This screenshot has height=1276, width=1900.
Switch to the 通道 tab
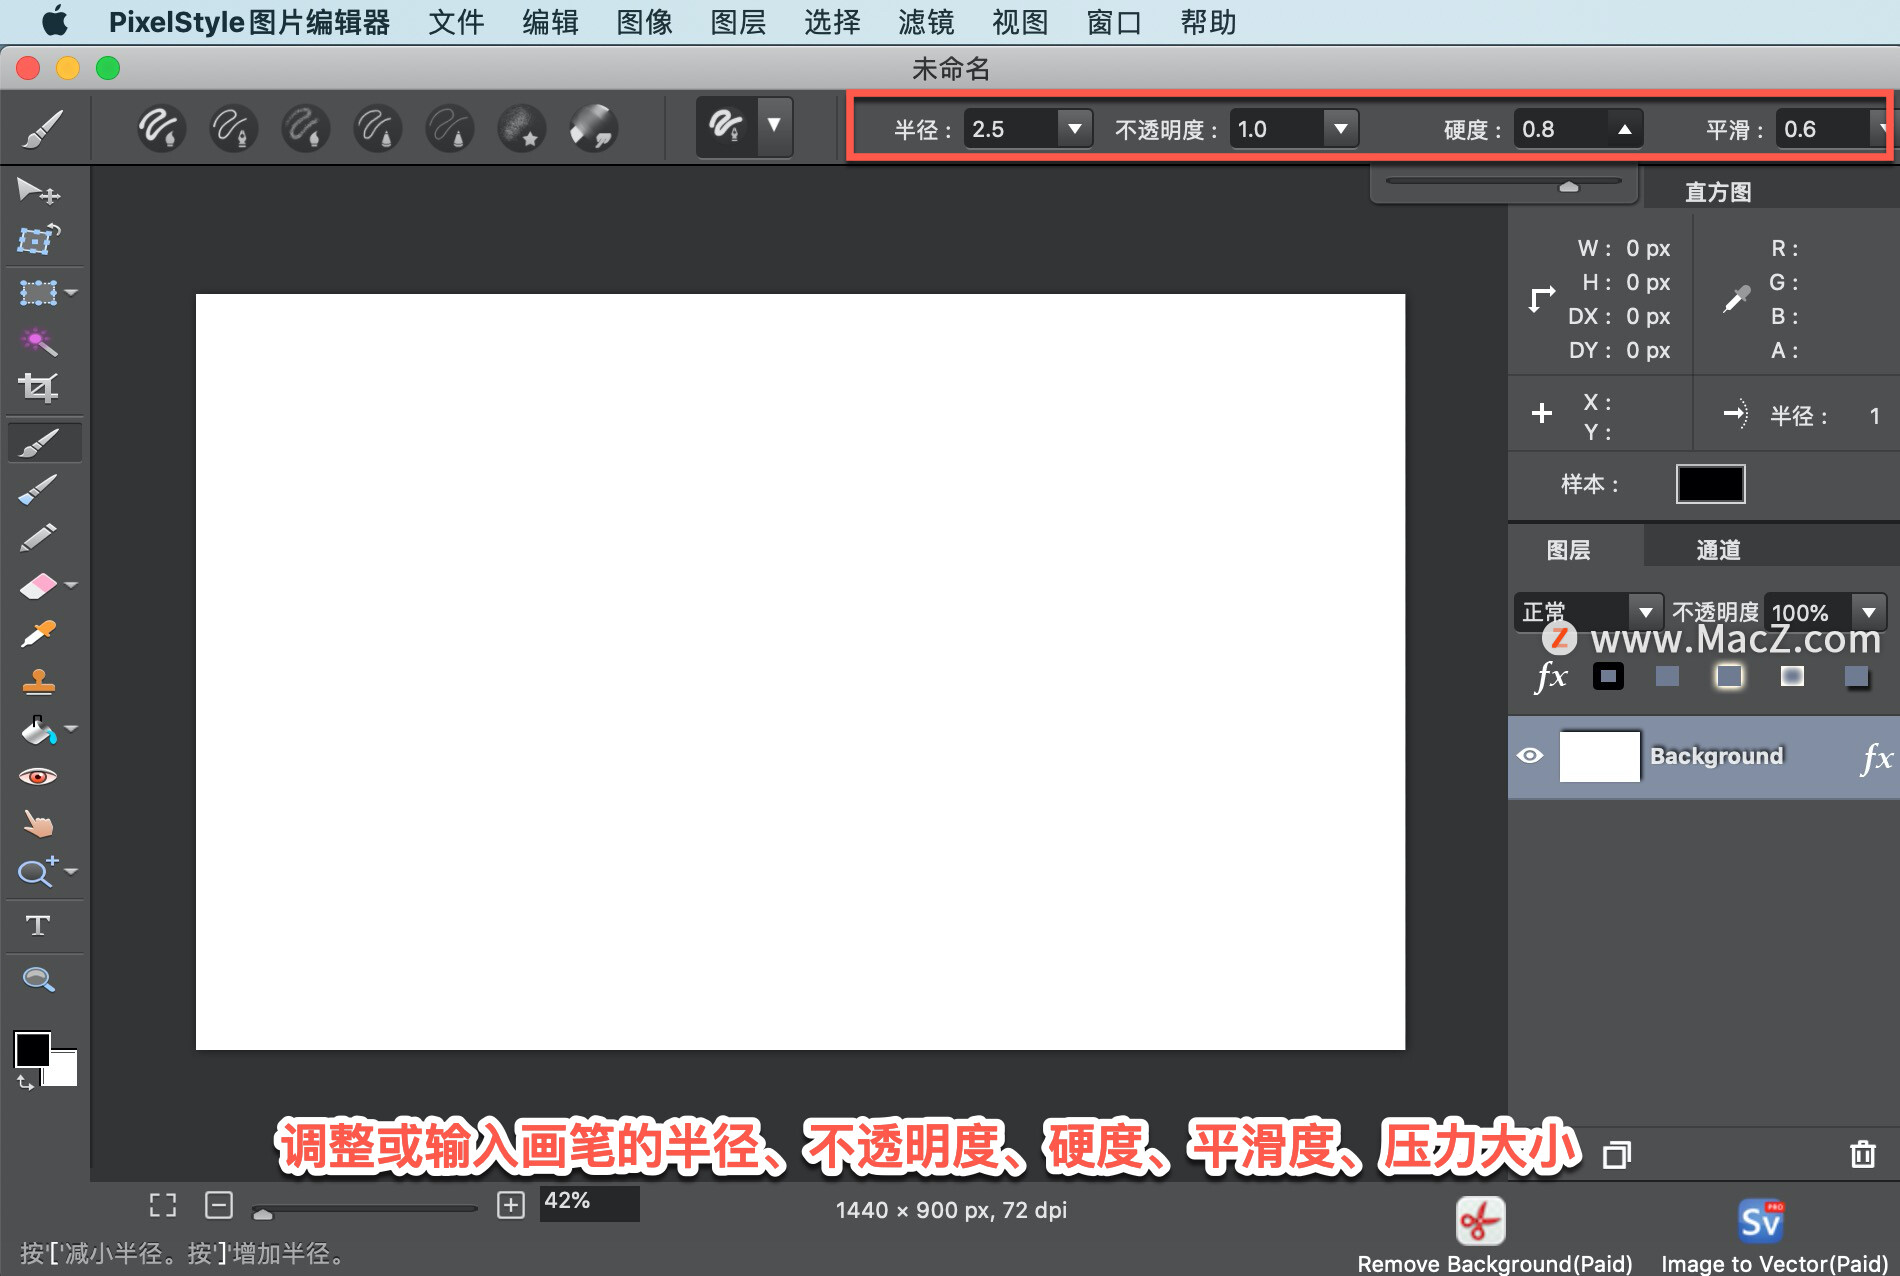[1716, 548]
